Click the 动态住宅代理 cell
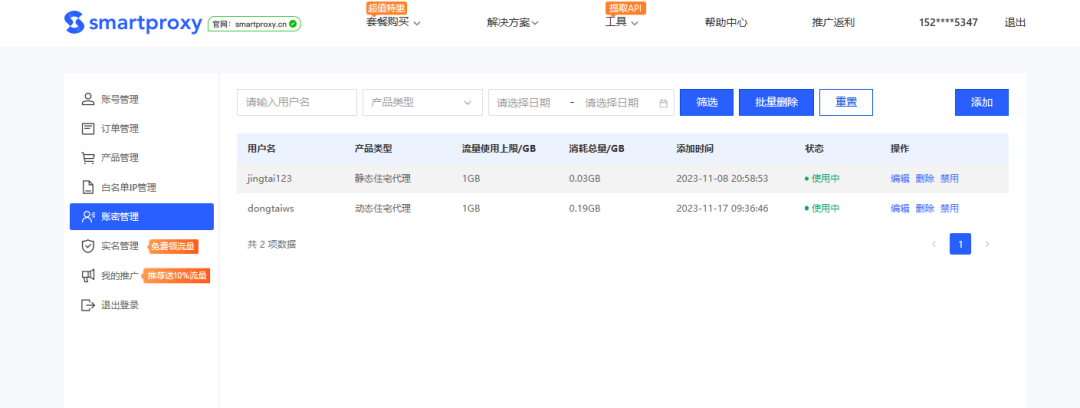 tap(382, 208)
